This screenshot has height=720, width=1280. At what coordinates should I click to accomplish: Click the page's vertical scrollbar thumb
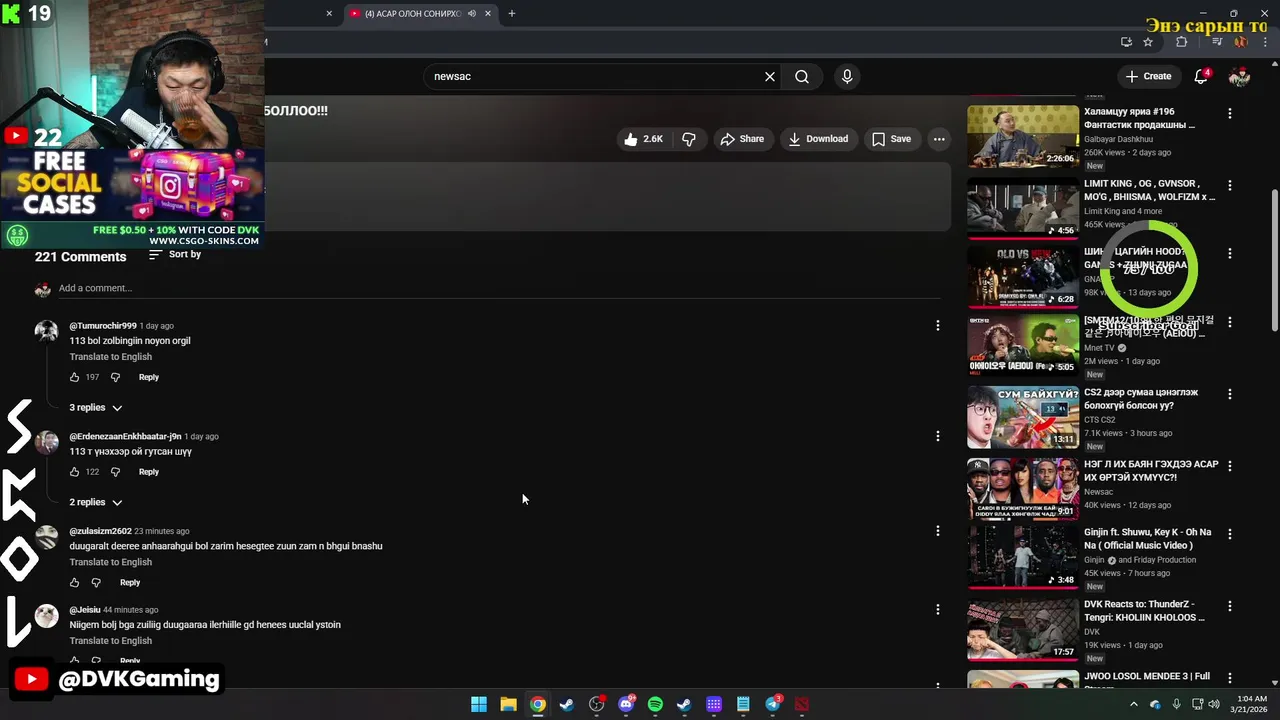coord(1274,260)
